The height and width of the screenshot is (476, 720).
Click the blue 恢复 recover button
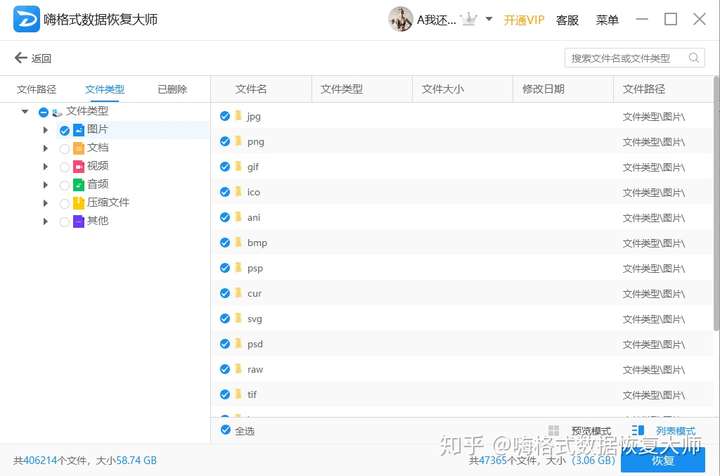[663, 459]
